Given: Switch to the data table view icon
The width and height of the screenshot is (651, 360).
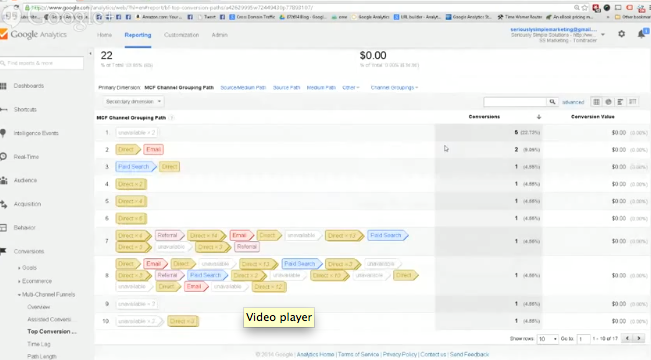Looking at the screenshot, I should [x=597, y=102].
